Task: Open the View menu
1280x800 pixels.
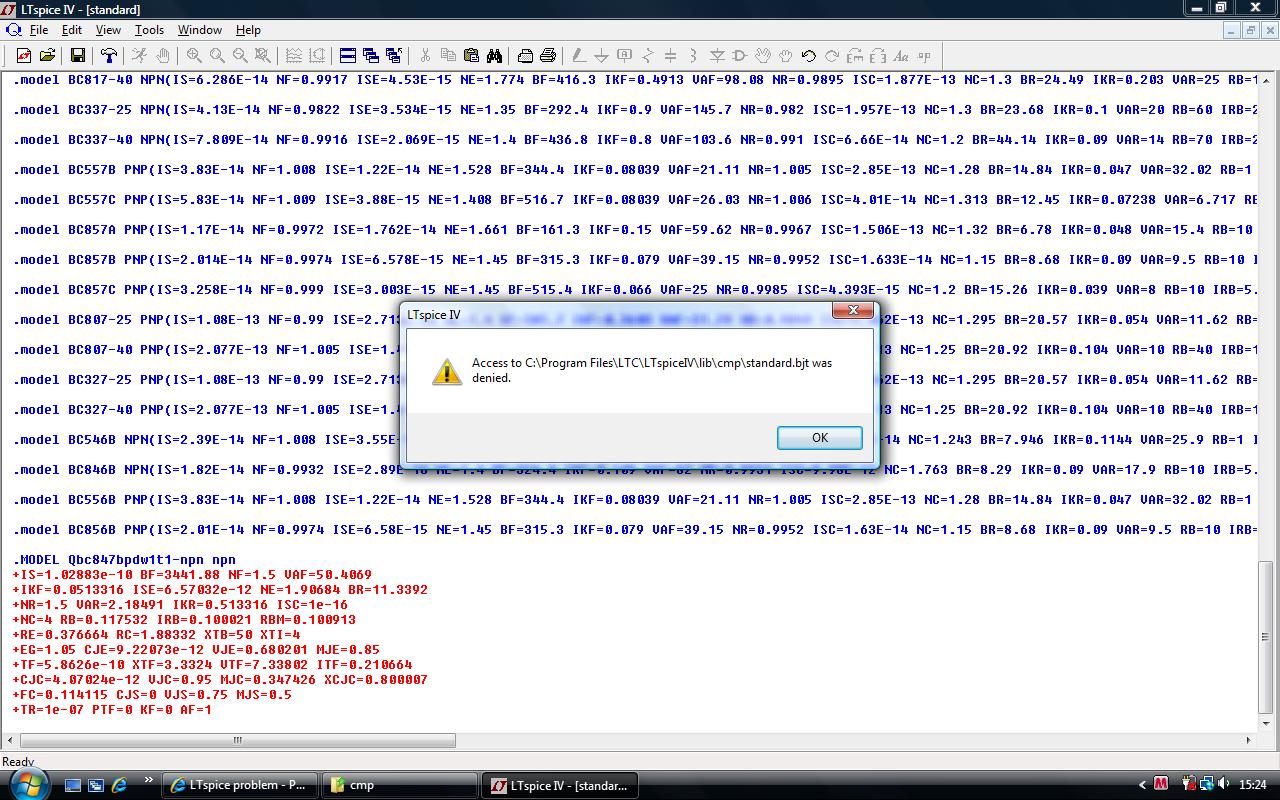Action: 108,30
